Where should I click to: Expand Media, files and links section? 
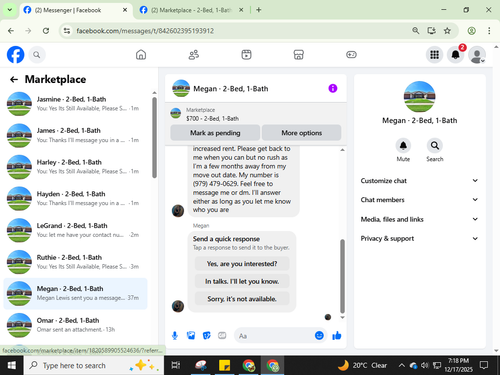coord(419,219)
